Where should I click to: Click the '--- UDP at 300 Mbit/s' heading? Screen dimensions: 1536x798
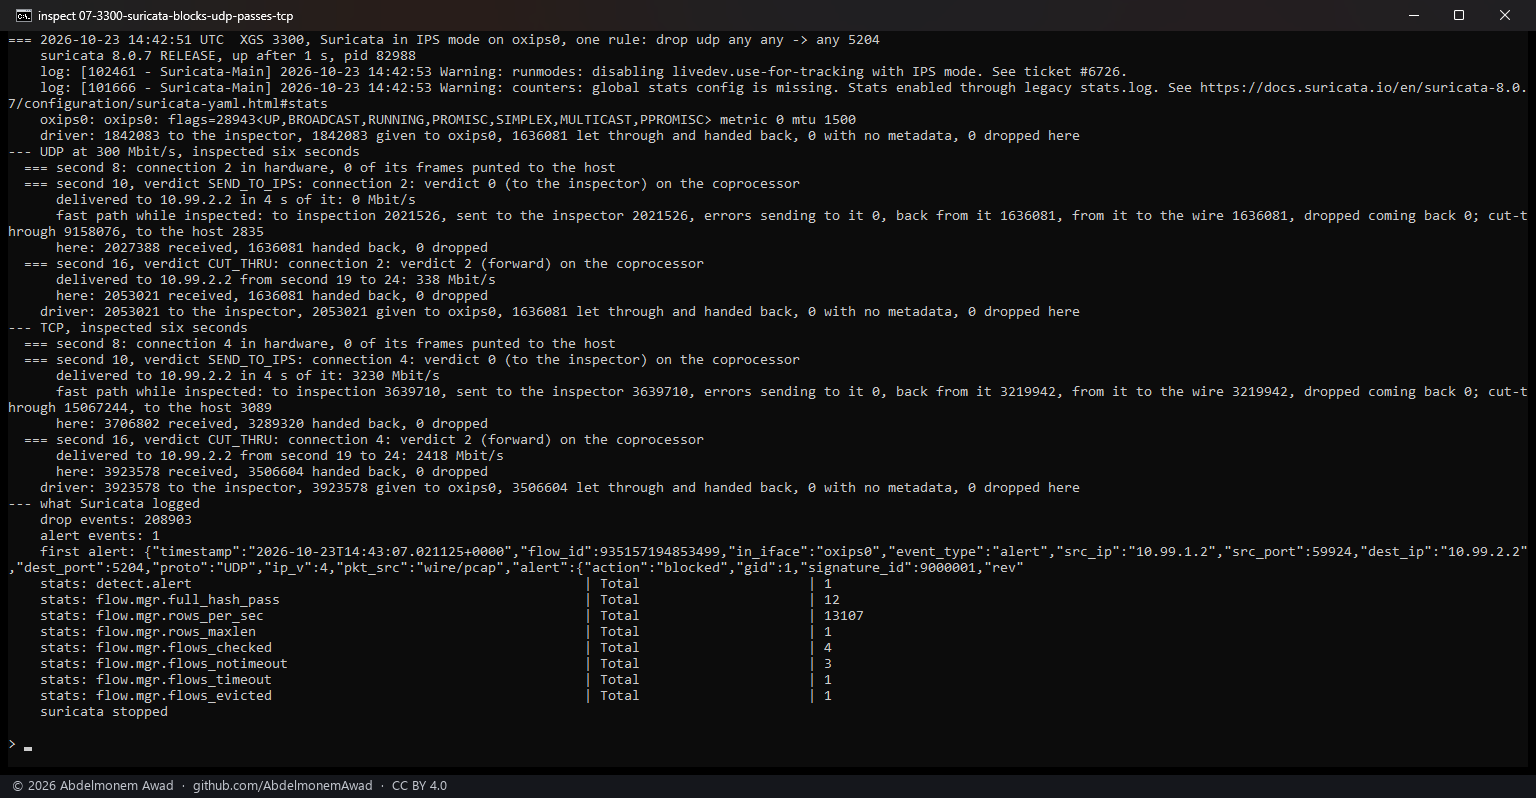(184, 152)
